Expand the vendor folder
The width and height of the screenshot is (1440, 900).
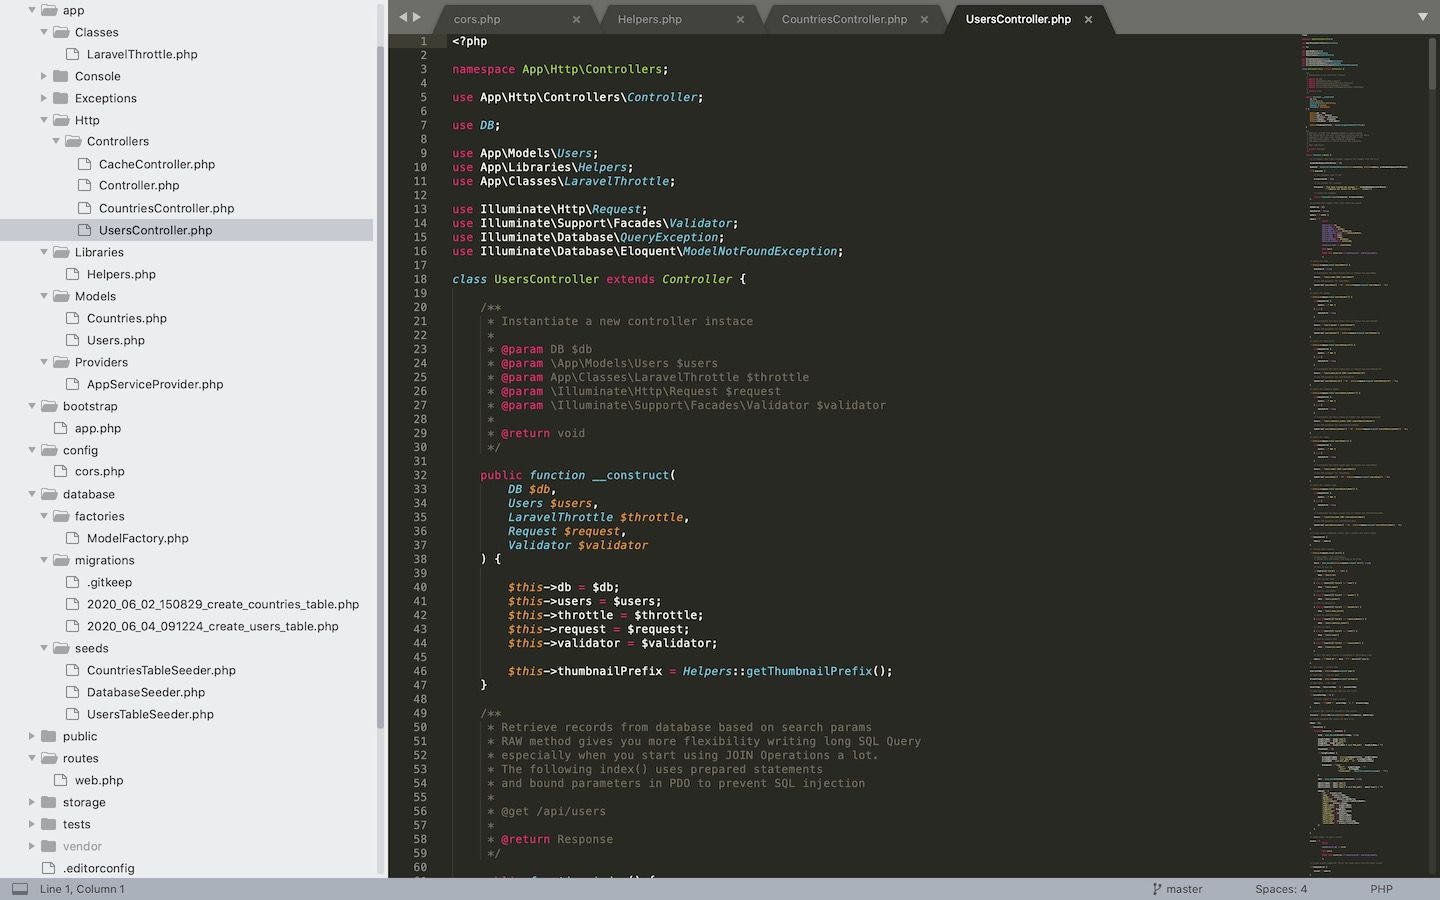[x=32, y=846]
